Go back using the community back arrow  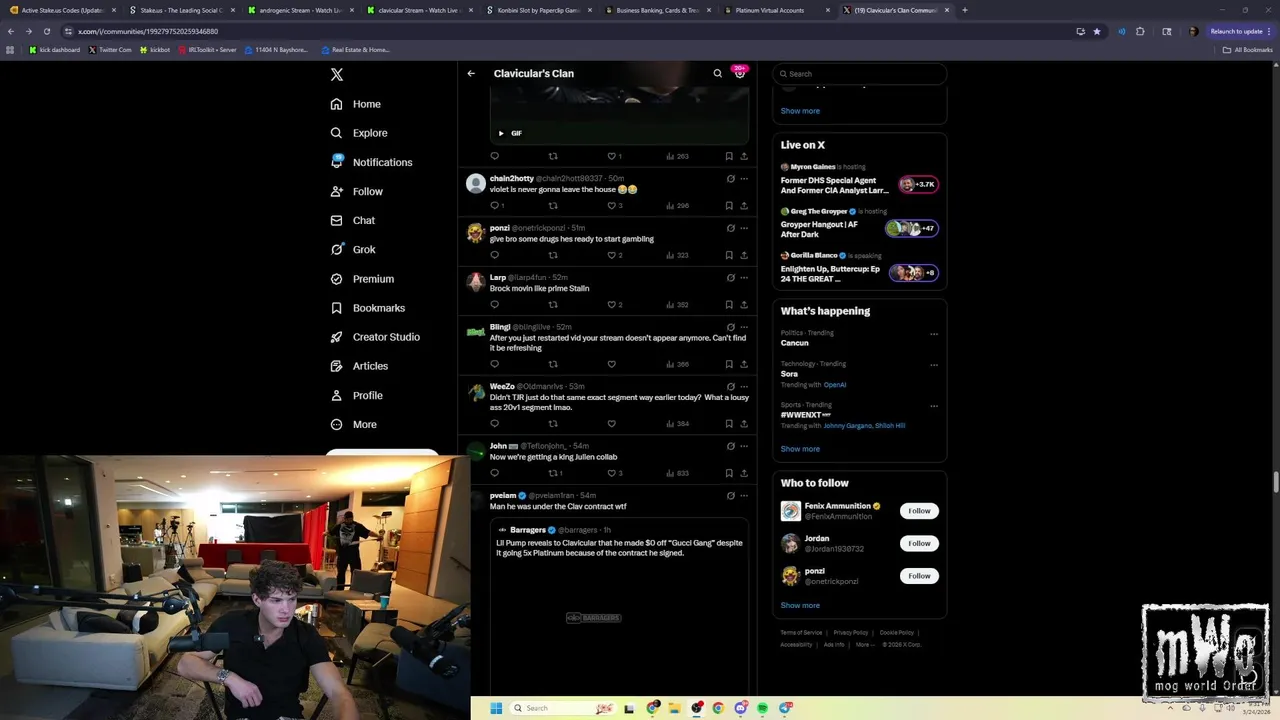pos(471,73)
